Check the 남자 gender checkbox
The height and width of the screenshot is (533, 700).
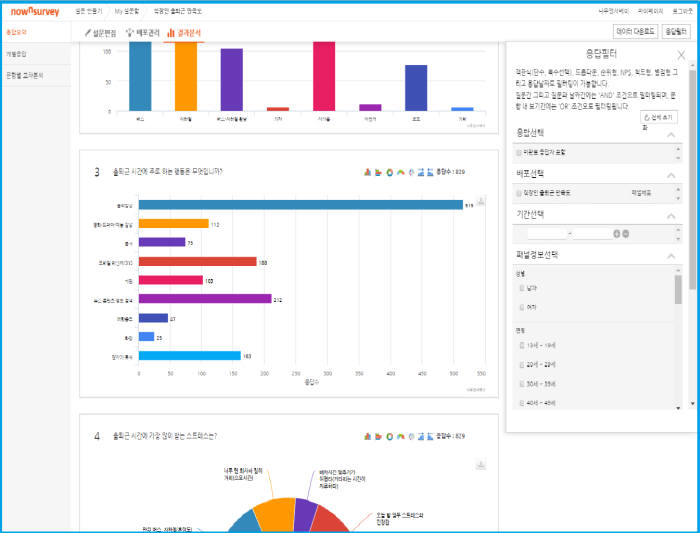[522, 288]
